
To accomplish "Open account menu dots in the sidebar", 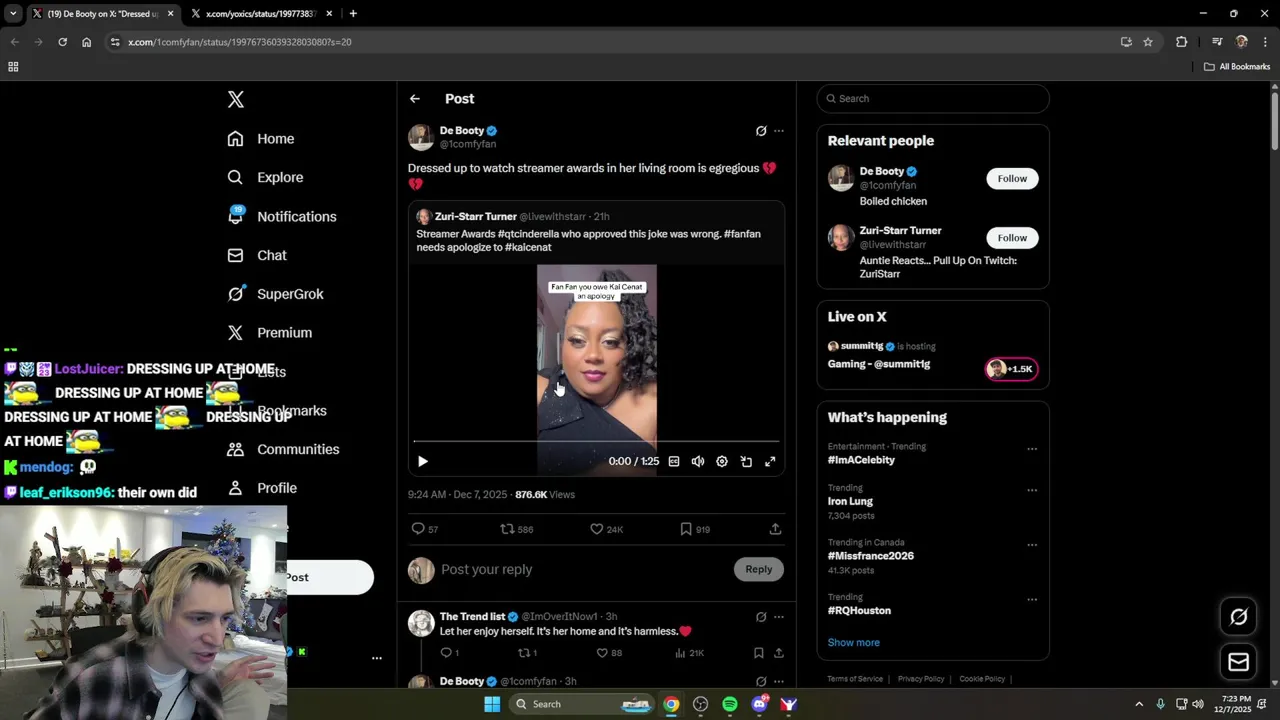I will click(377, 658).
